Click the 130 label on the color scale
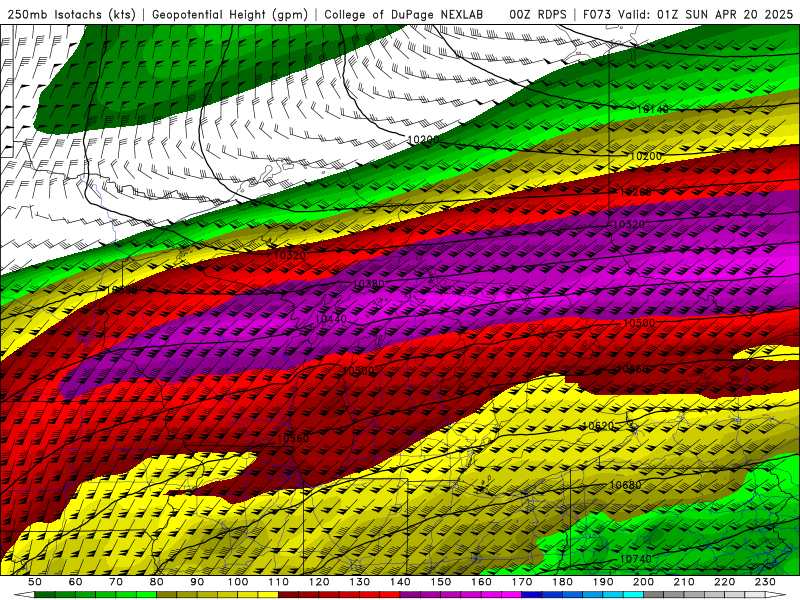 (360, 582)
